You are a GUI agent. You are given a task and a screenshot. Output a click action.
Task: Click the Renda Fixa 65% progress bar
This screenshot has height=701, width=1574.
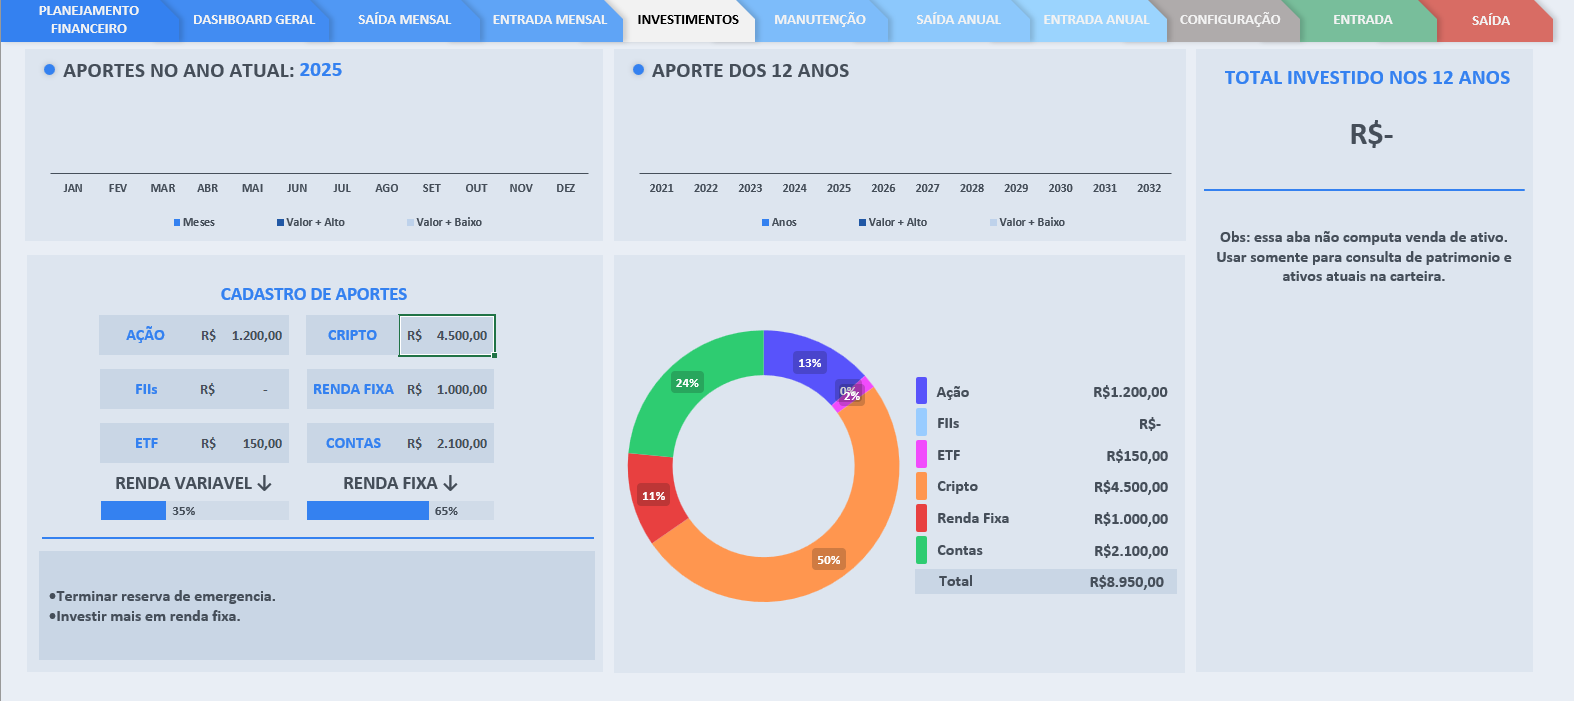pos(400,511)
